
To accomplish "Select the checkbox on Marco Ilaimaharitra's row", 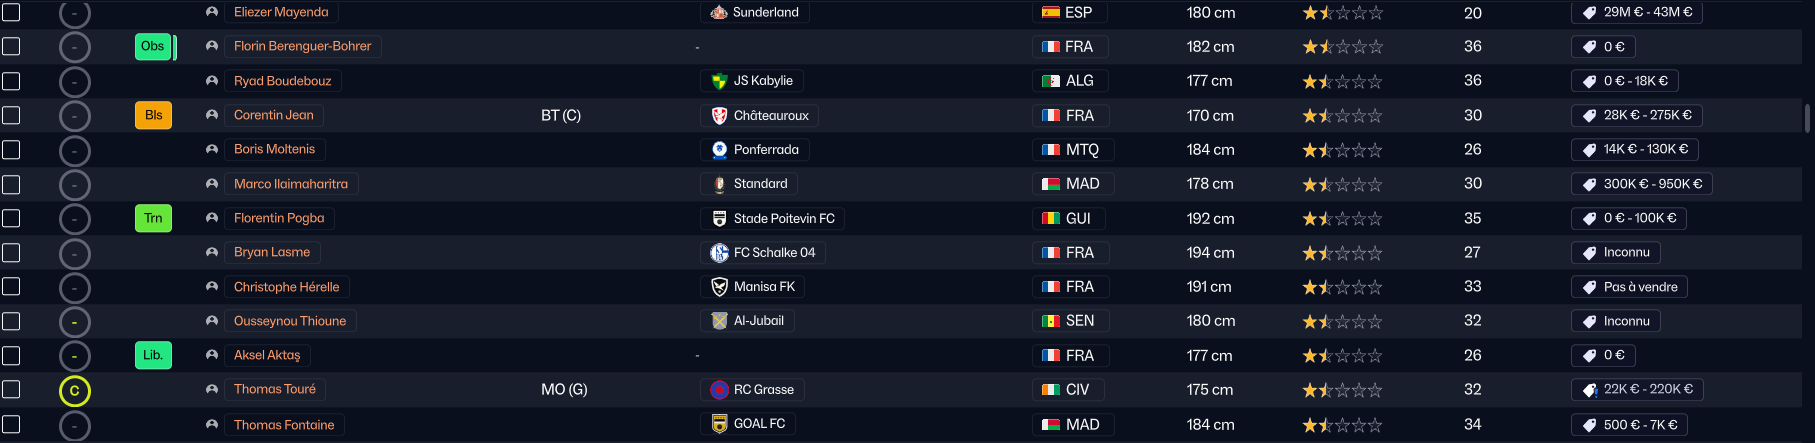I will pyautogui.click(x=11, y=184).
